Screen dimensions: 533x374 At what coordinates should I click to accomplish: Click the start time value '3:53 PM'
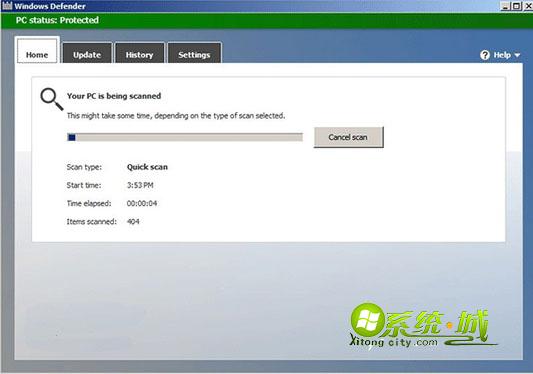point(140,185)
